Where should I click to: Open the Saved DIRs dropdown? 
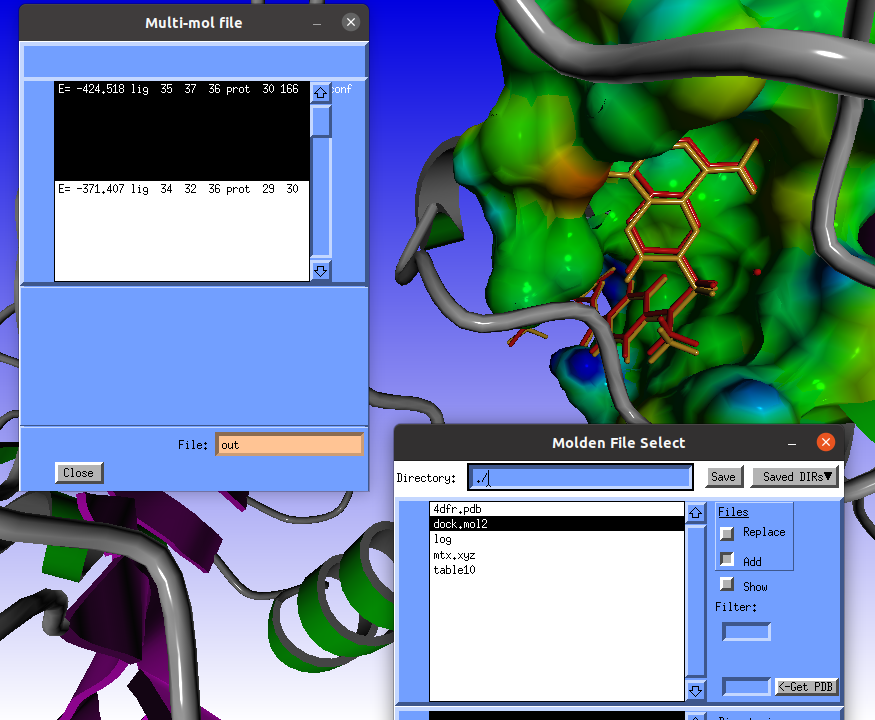tap(797, 477)
